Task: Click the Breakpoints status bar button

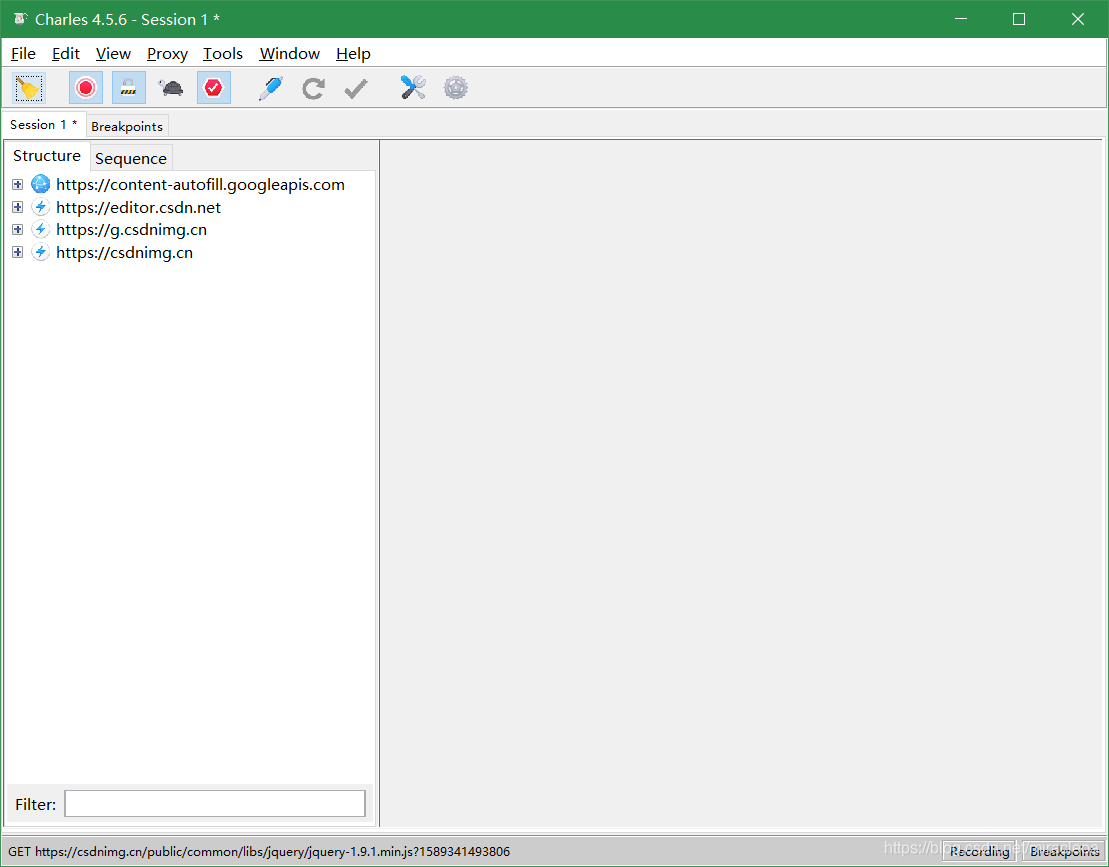Action: (1064, 851)
